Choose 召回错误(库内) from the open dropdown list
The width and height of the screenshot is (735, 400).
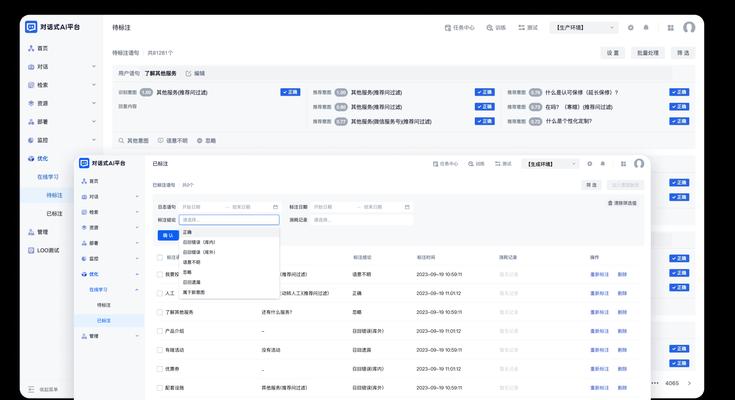[x=229, y=242]
